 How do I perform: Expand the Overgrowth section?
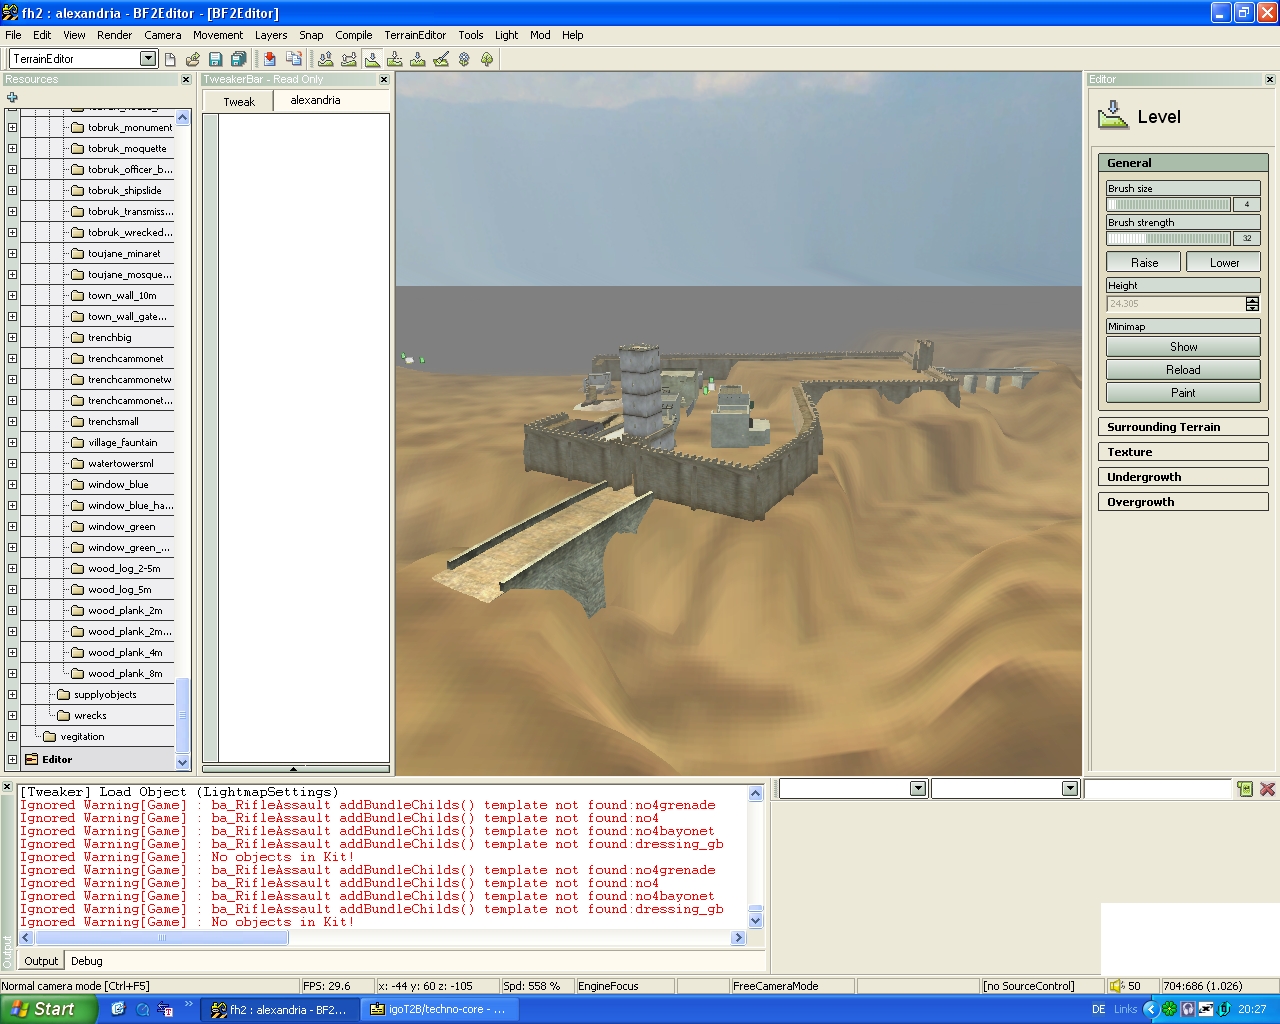1183,502
